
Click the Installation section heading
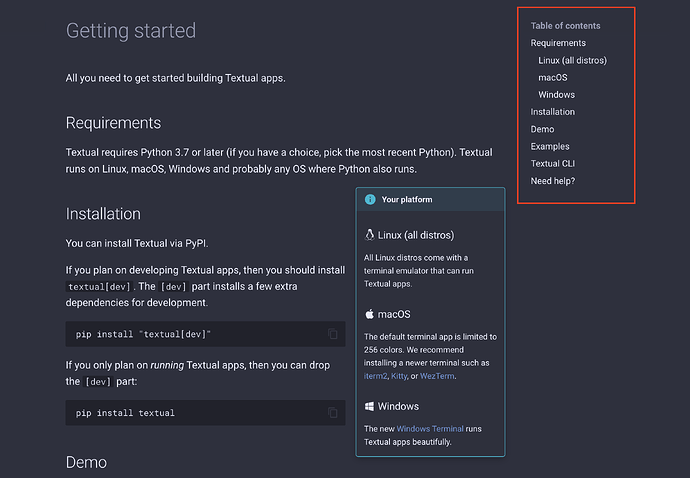tap(103, 214)
